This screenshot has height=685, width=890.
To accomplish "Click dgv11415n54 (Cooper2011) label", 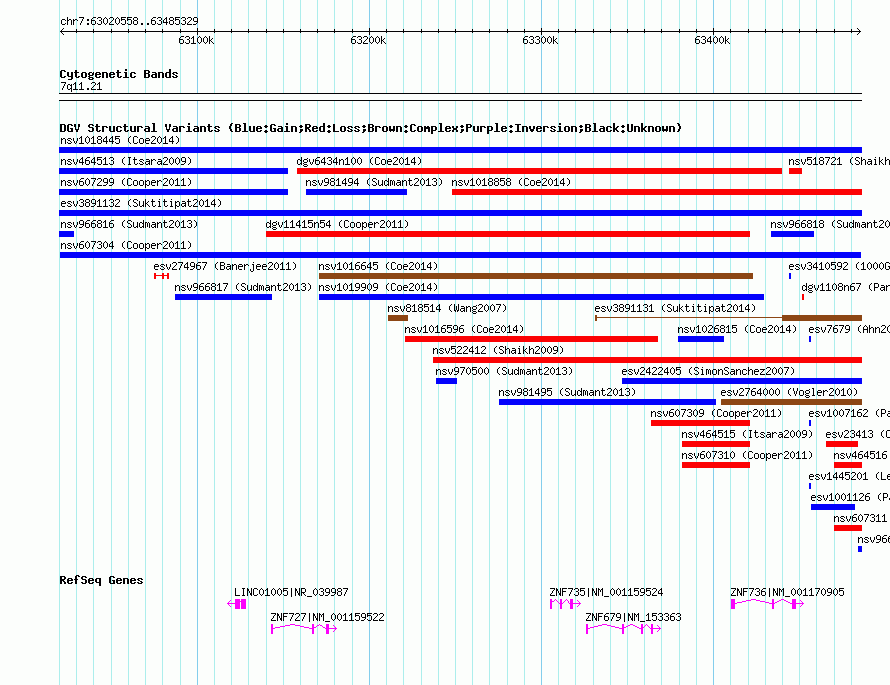I will (337, 224).
